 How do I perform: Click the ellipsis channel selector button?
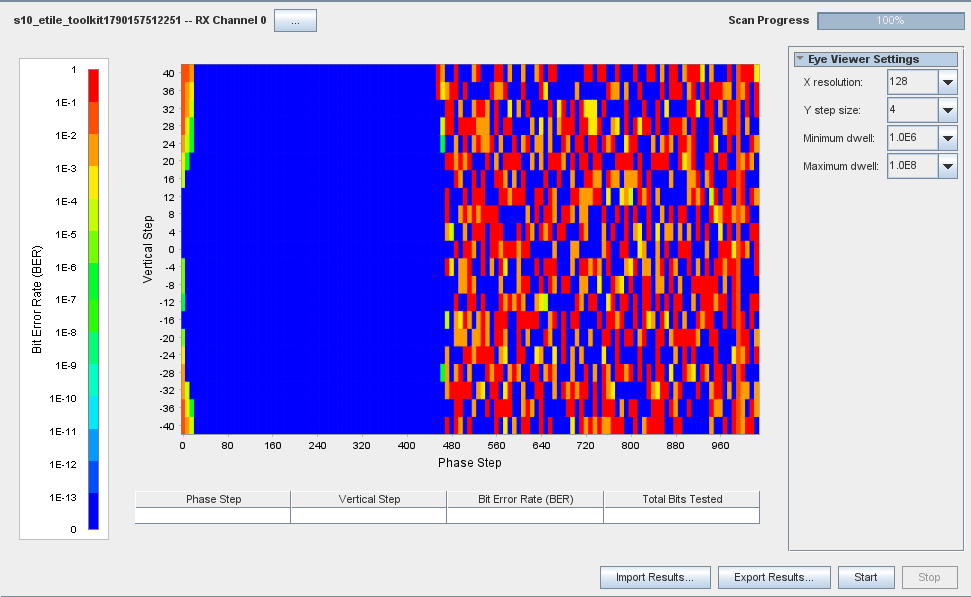[295, 20]
